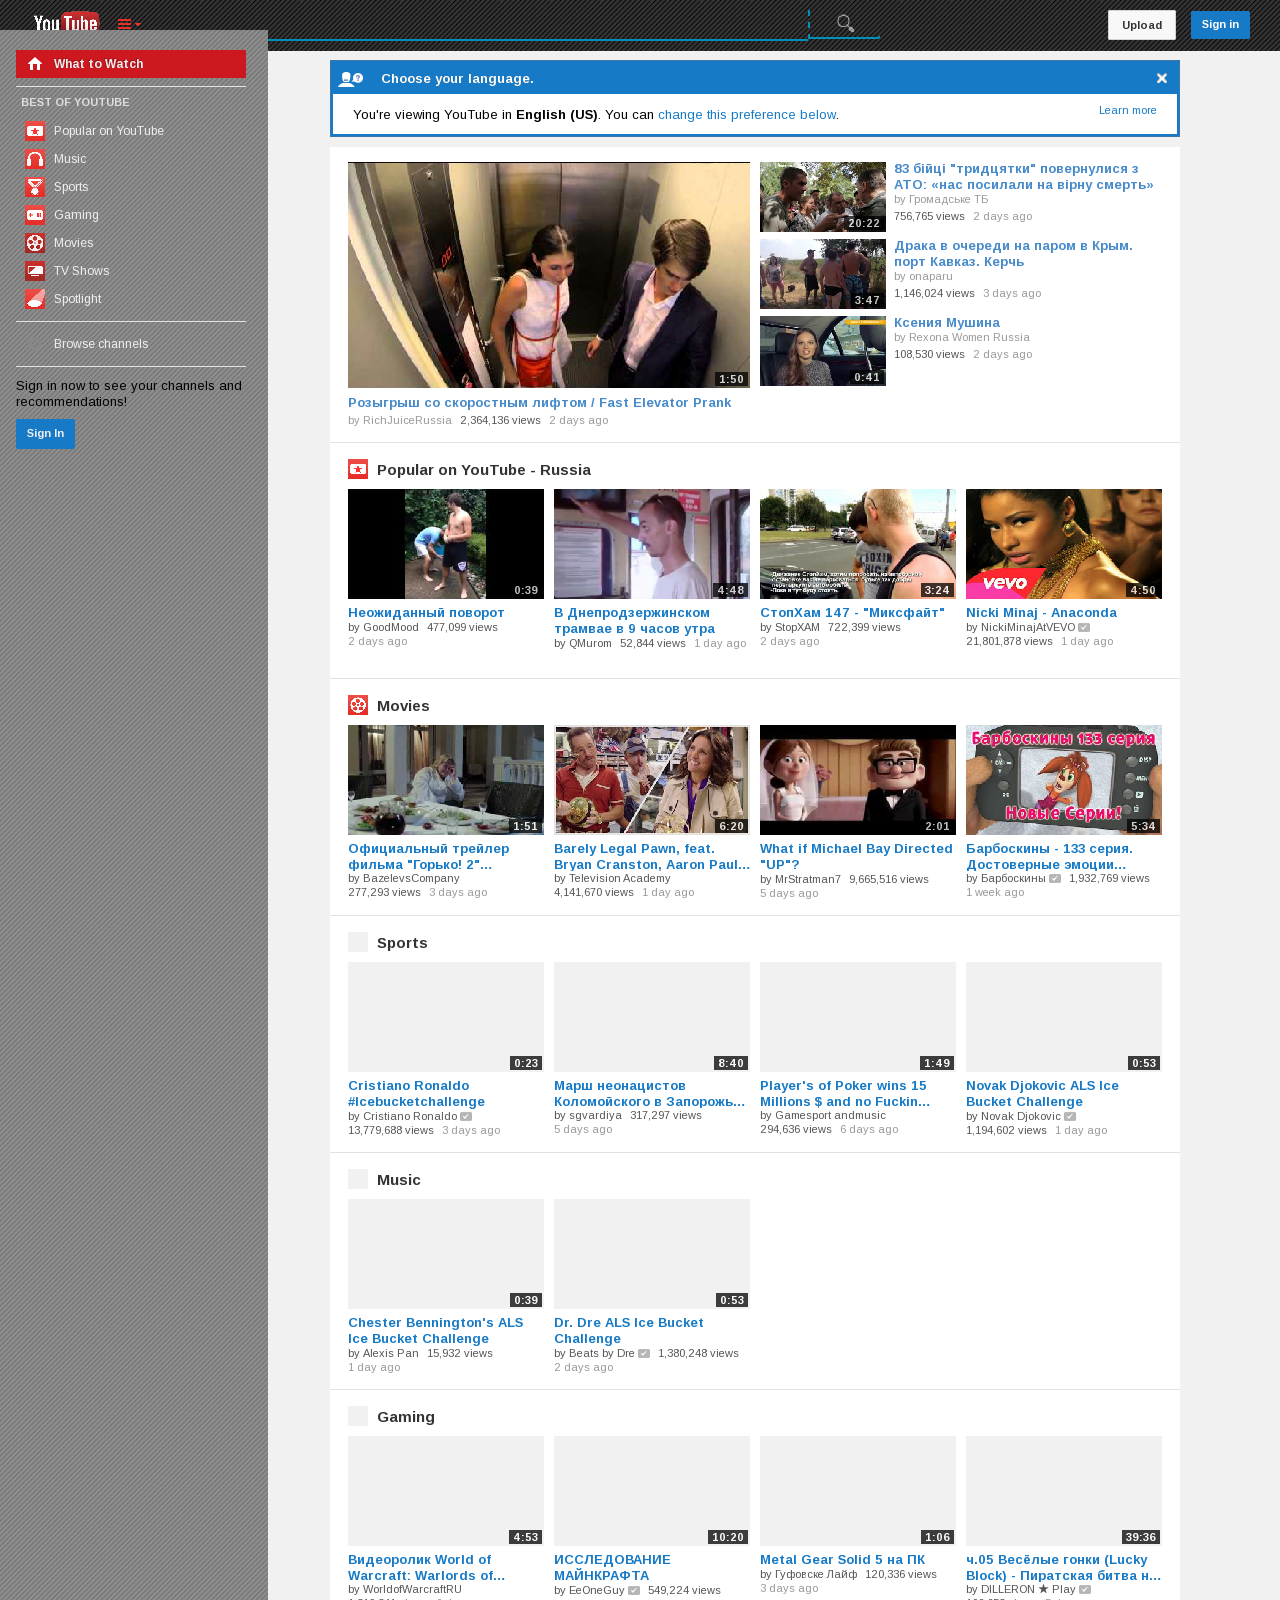Play the 3:47 Крым ferry thumbnail
Screen dimensions: 1280x1600
point(823,274)
